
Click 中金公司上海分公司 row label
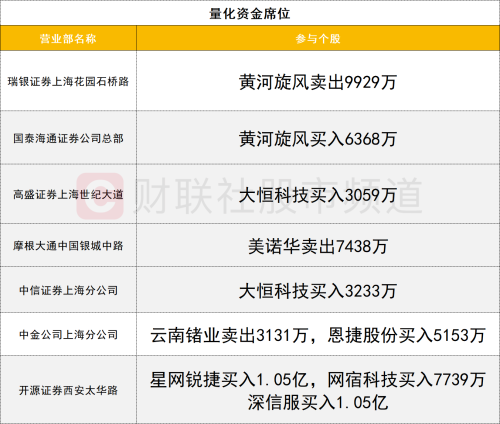tap(68, 335)
